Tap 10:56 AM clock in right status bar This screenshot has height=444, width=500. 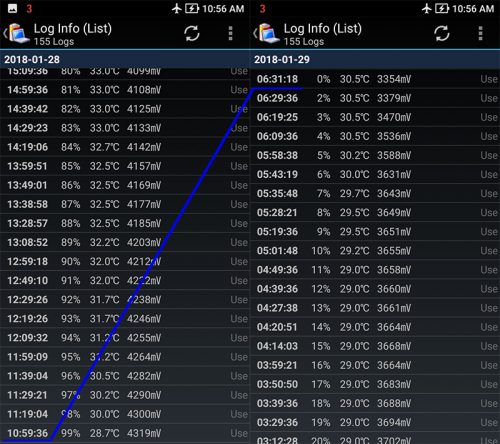473,9
